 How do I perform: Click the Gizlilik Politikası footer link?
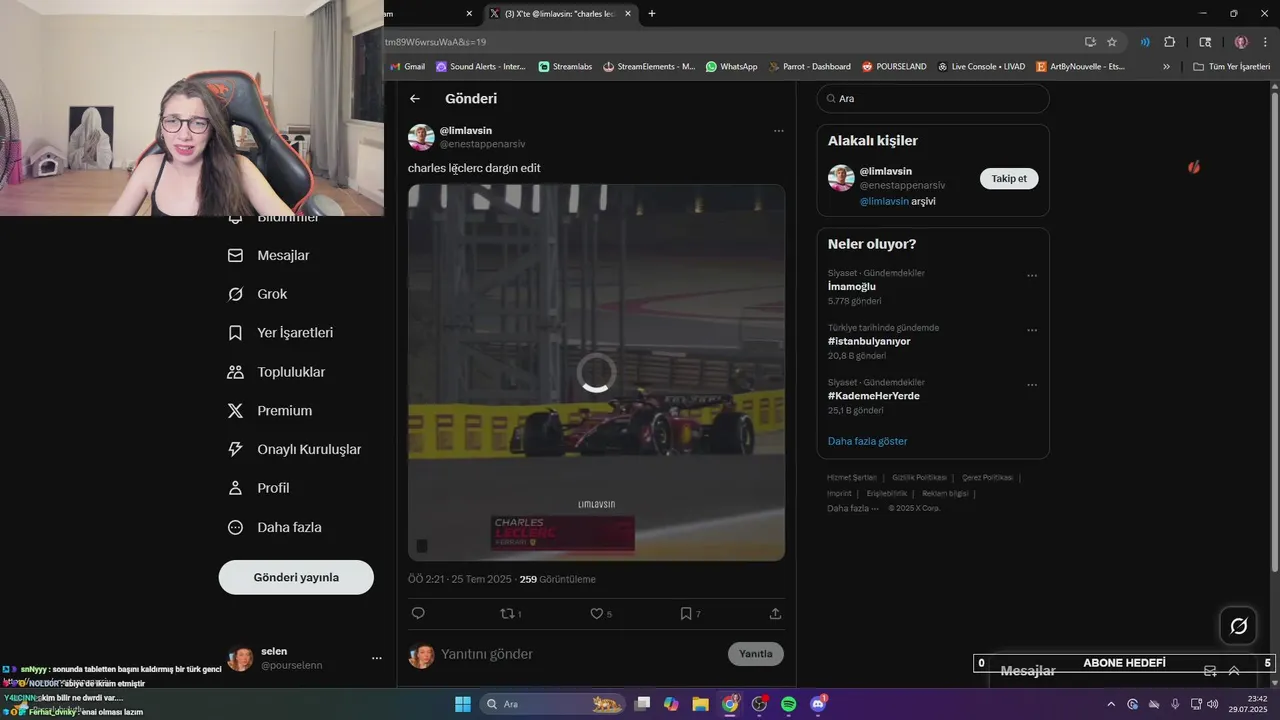[x=919, y=478]
